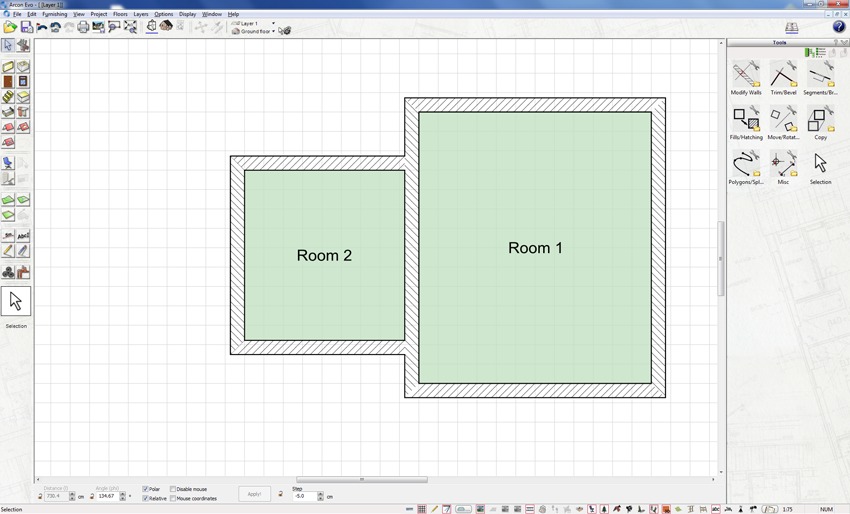
Task: Open the Help question mark icon
Action: (x=839, y=27)
